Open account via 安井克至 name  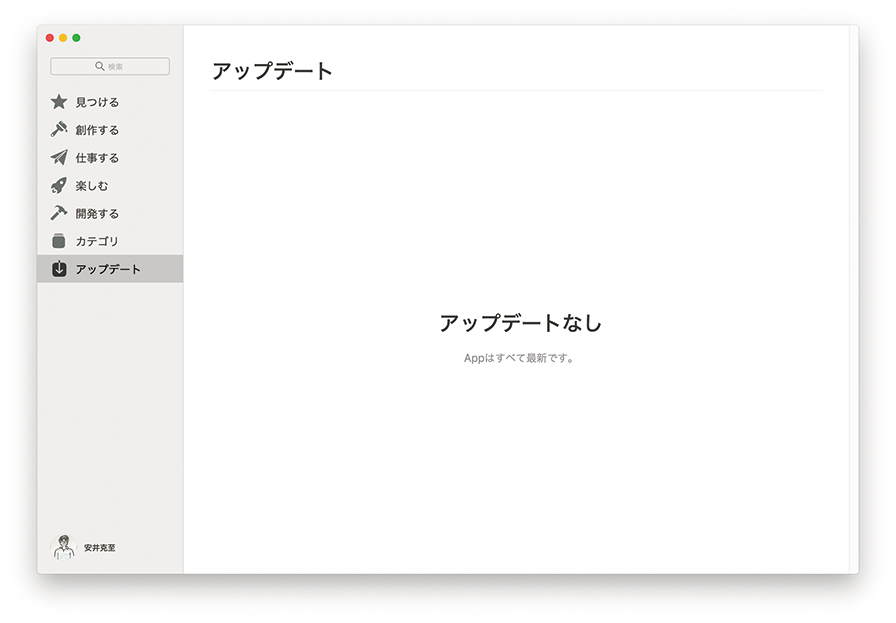point(100,548)
